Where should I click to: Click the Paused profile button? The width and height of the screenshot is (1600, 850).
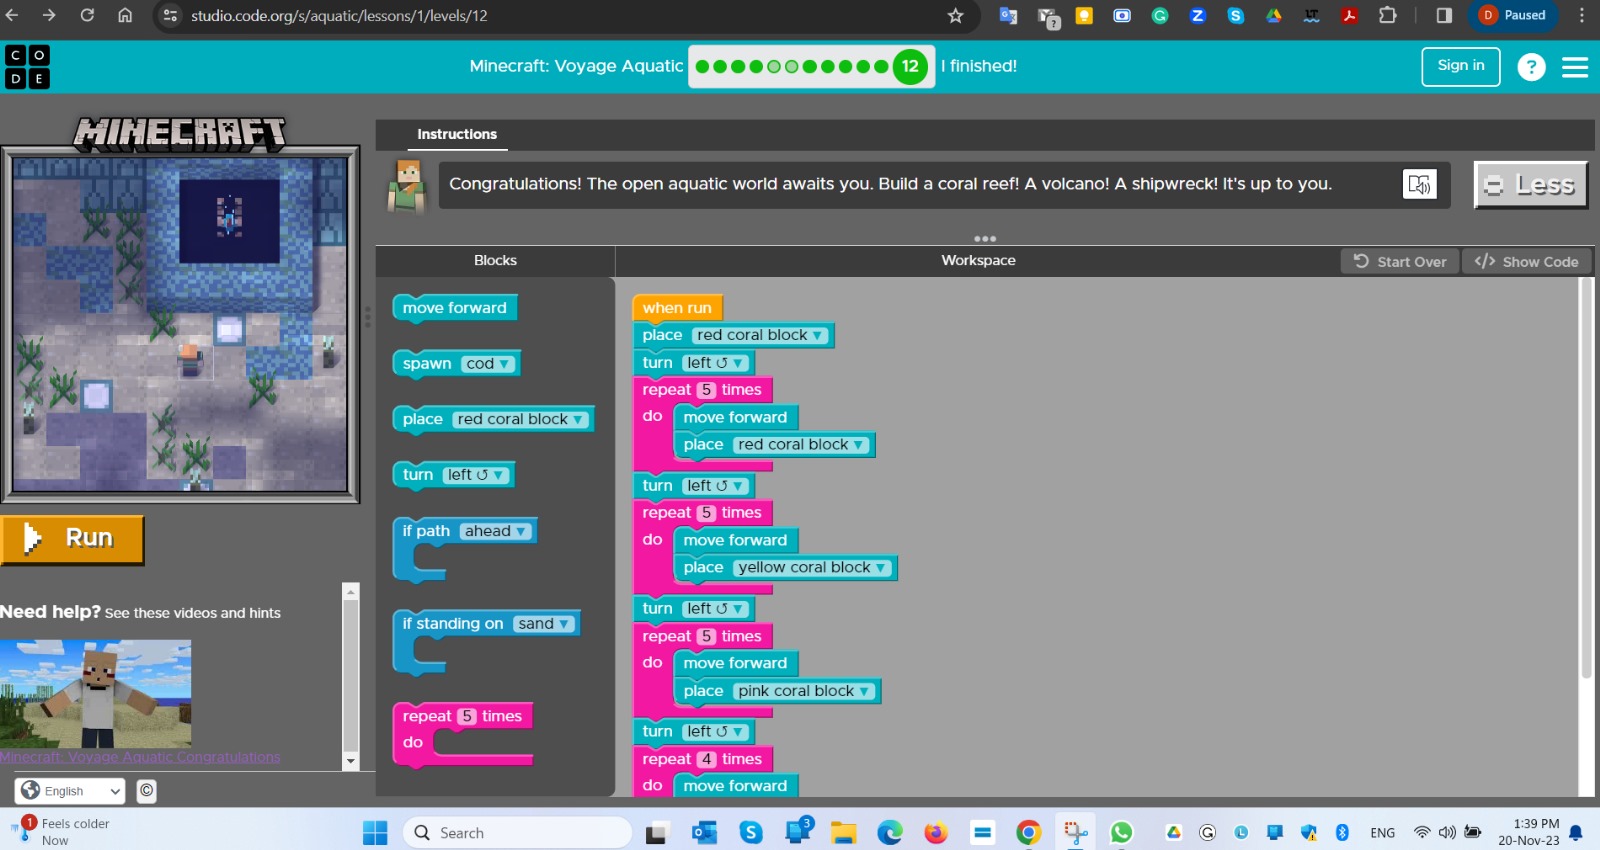(1513, 15)
